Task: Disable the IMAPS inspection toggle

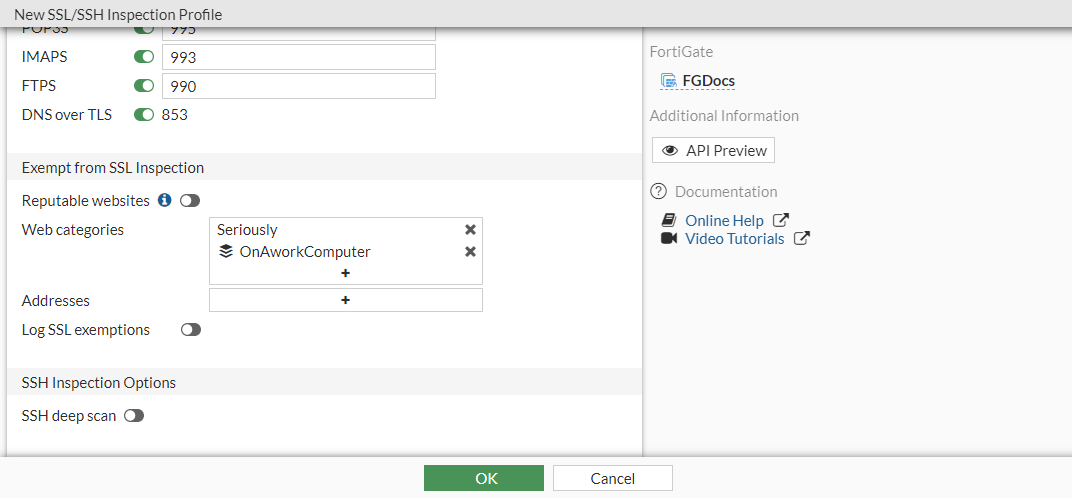Action: [144, 57]
